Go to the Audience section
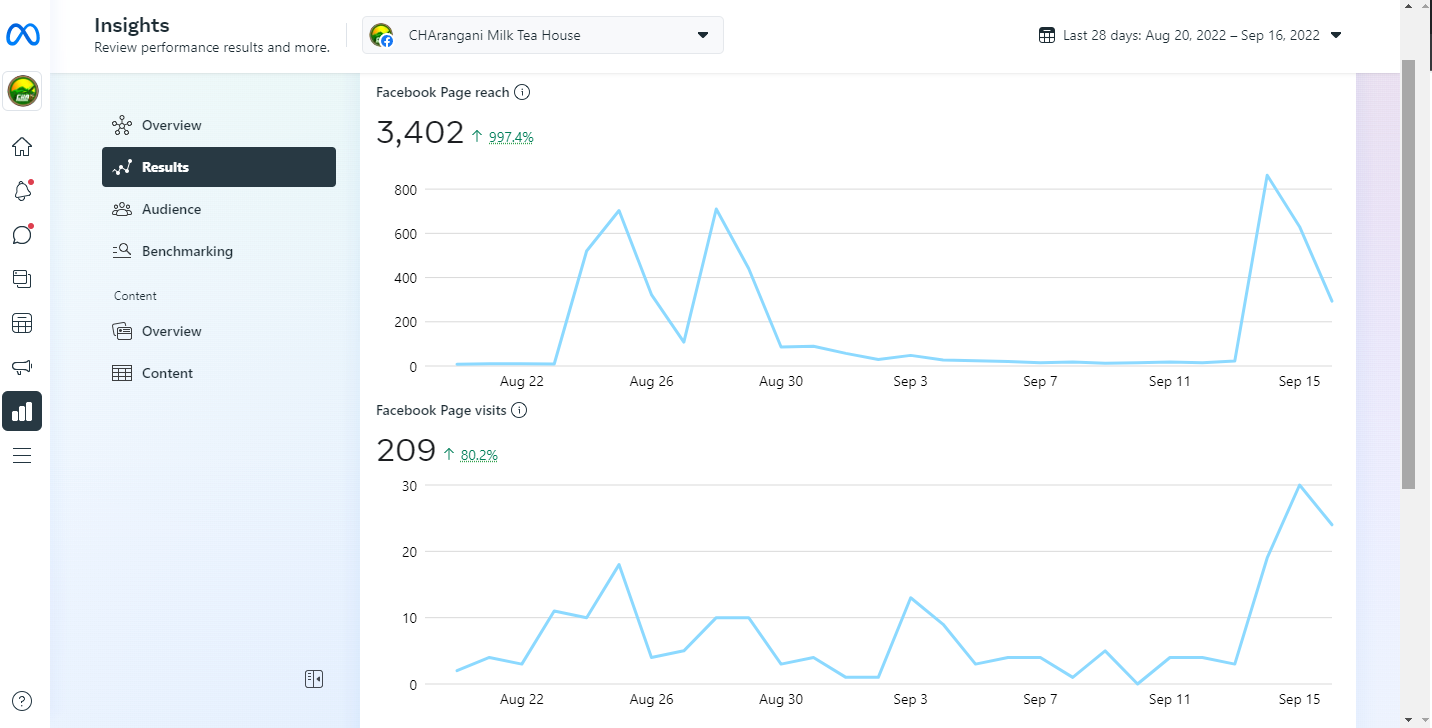1432x728 pixels. (171, 209)
